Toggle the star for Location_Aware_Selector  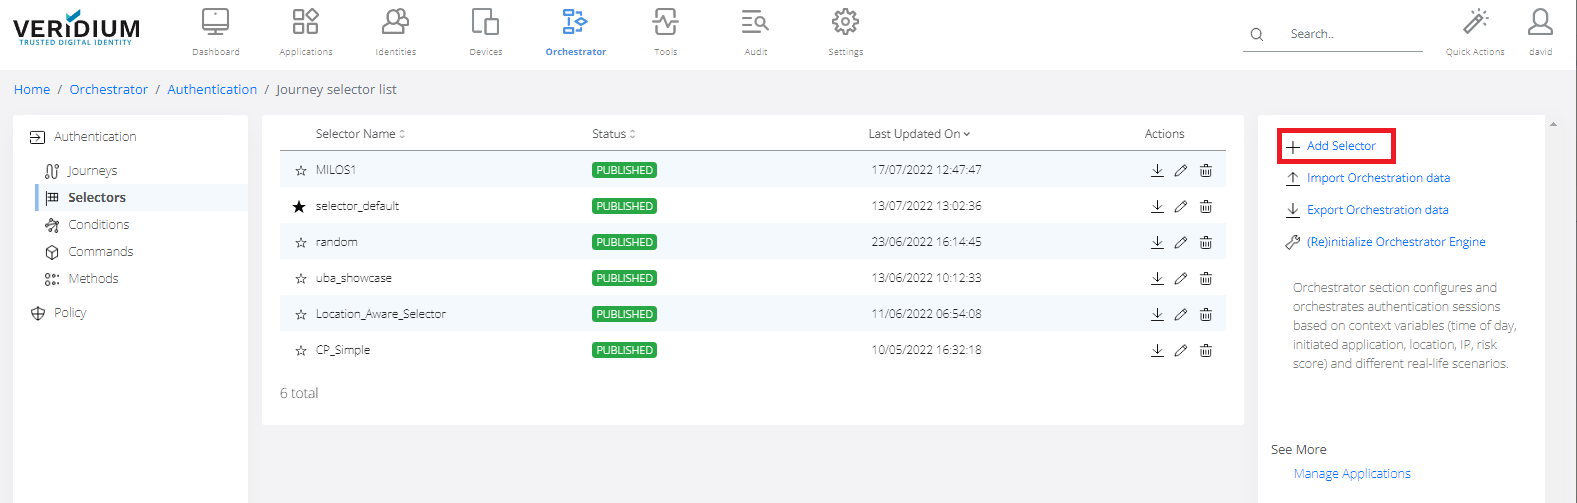[300, 315]
